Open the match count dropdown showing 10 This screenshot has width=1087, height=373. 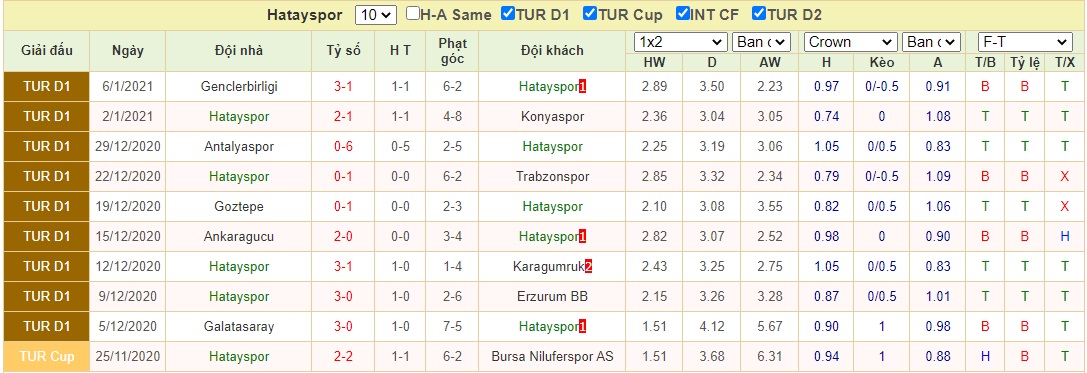376,15
